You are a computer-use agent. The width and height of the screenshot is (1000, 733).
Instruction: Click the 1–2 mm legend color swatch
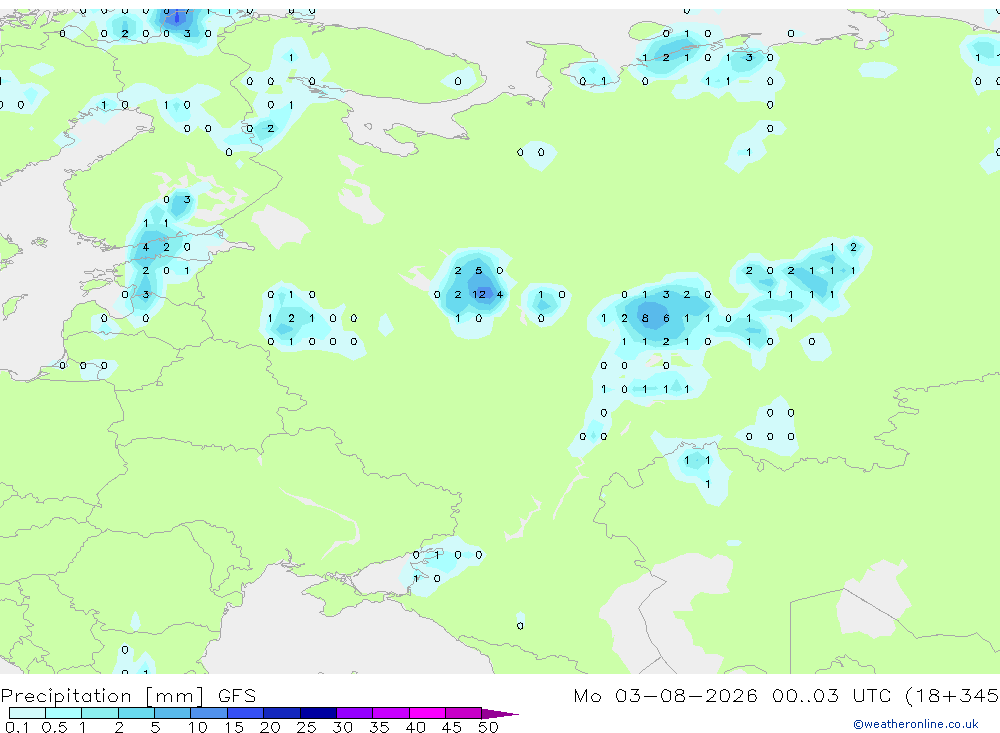pyautogui.click(x=100, y=713)
